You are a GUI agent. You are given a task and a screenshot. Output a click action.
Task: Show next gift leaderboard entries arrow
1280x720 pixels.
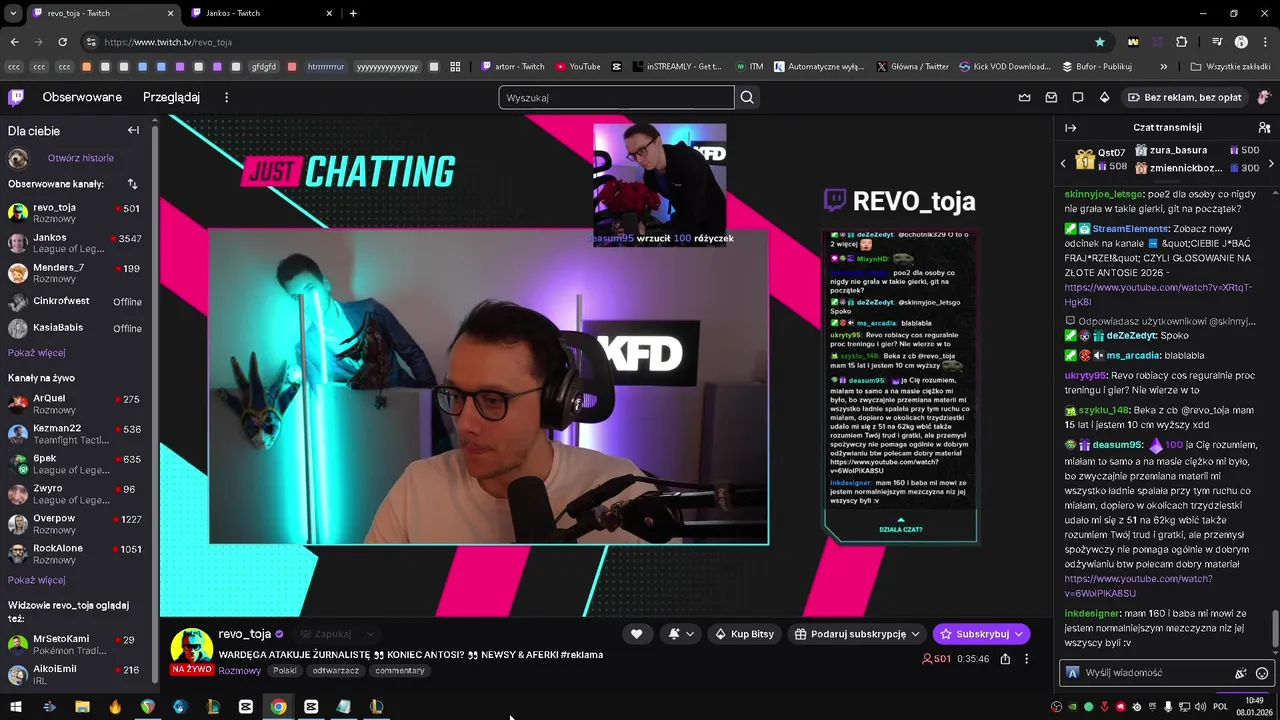[1271, 163]
